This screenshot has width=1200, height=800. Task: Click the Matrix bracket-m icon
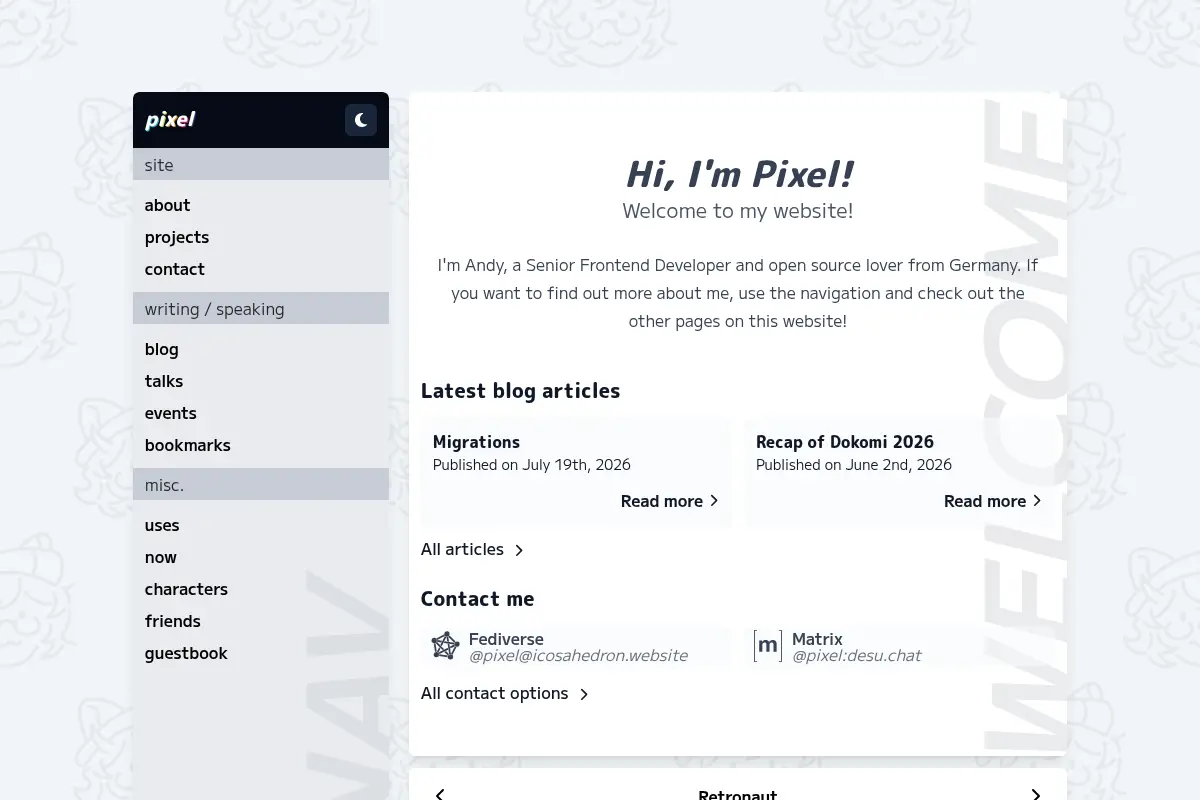[768, 646]
